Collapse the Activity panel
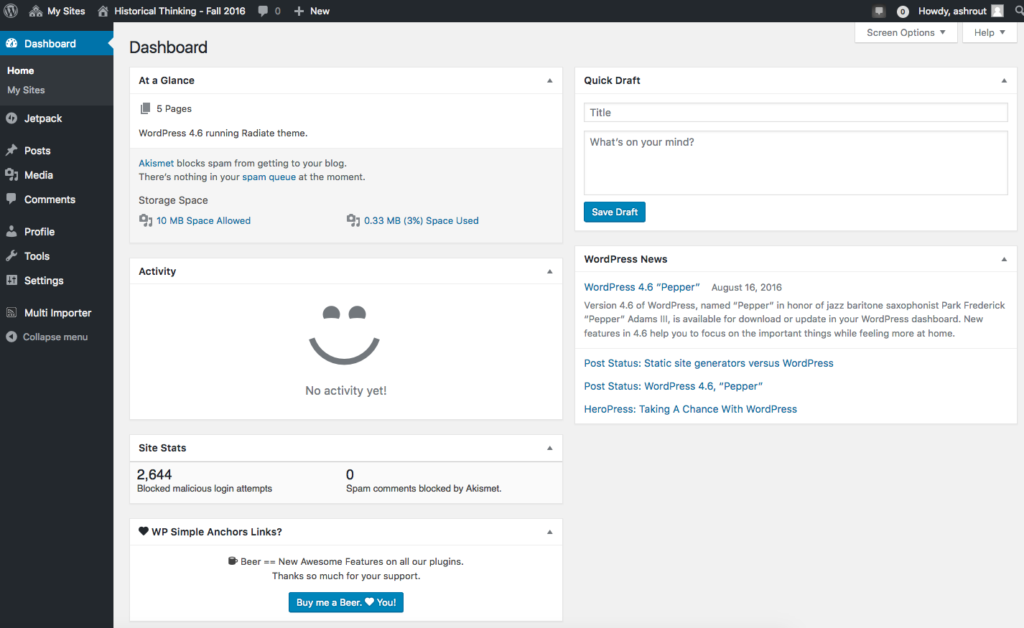This screenshot has width=1024, height=628. click(x=549, y=272)
